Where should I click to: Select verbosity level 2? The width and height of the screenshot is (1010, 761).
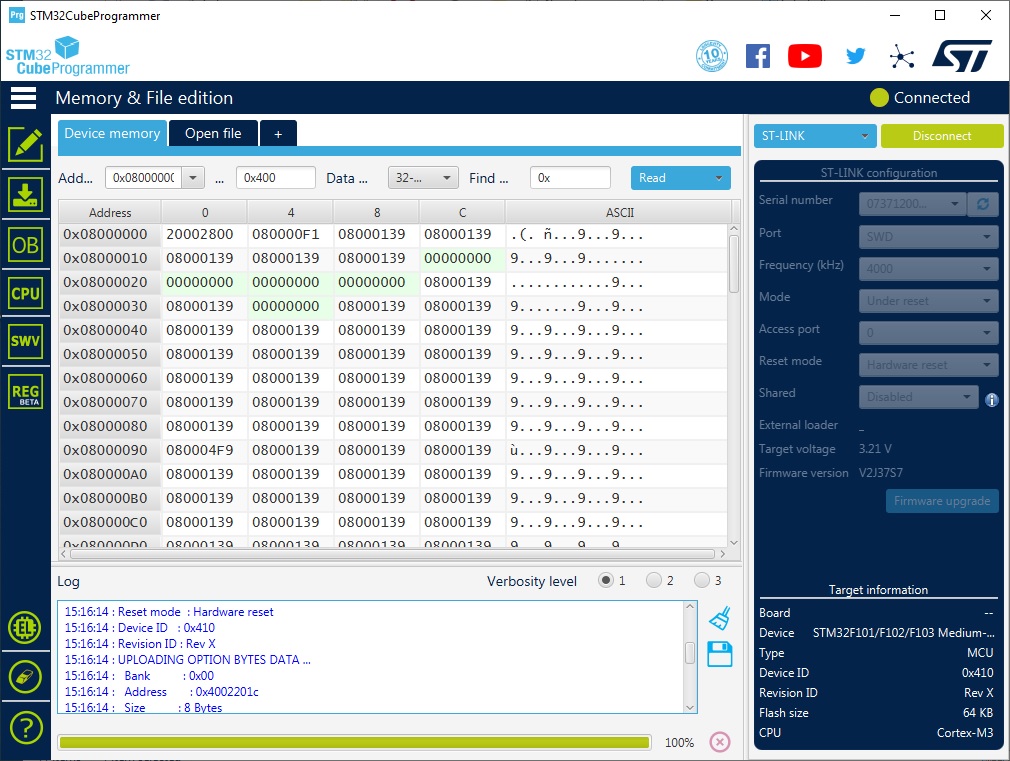(654, 581)
